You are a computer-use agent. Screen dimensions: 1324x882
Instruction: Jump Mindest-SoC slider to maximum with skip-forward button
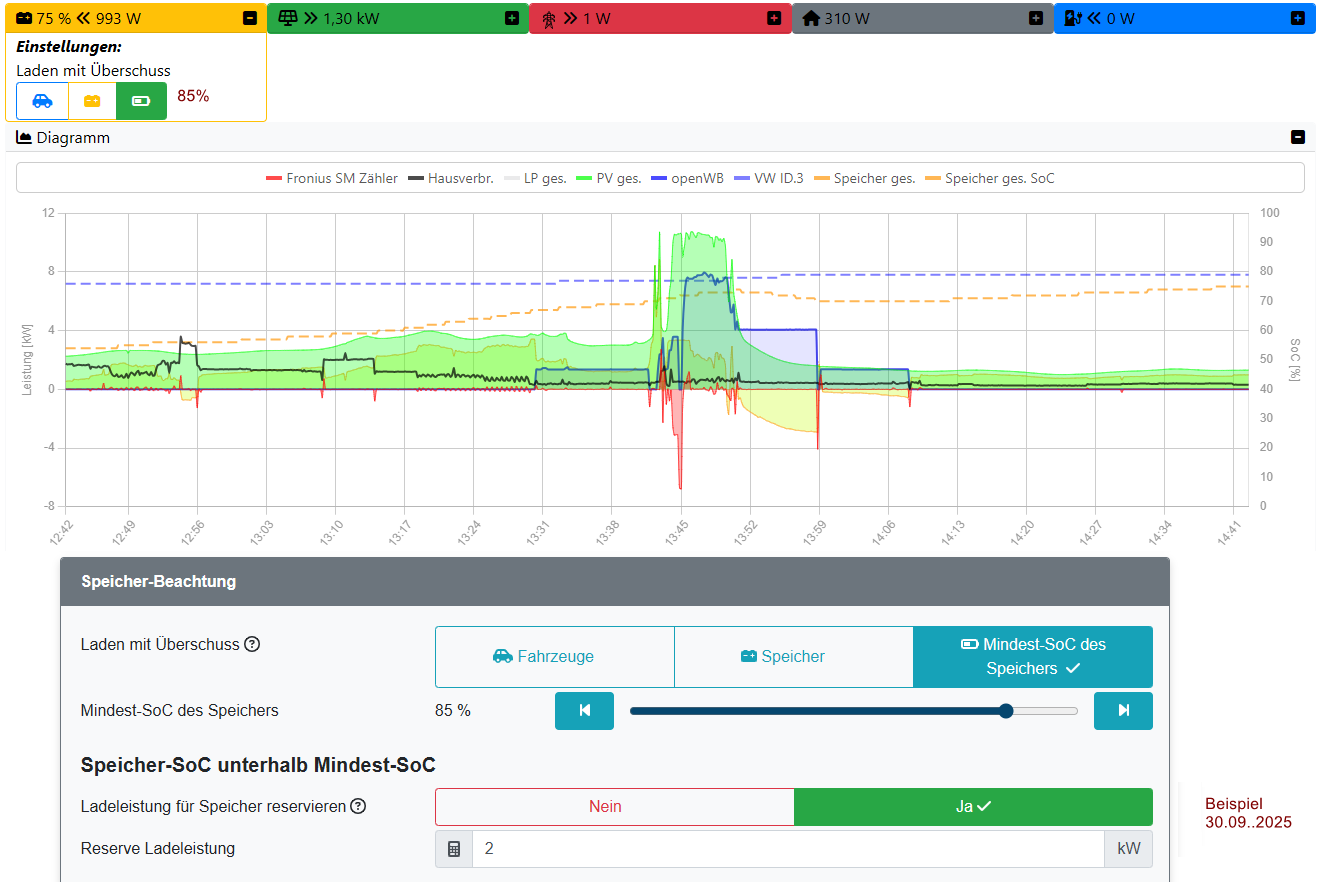(1123, 711)
